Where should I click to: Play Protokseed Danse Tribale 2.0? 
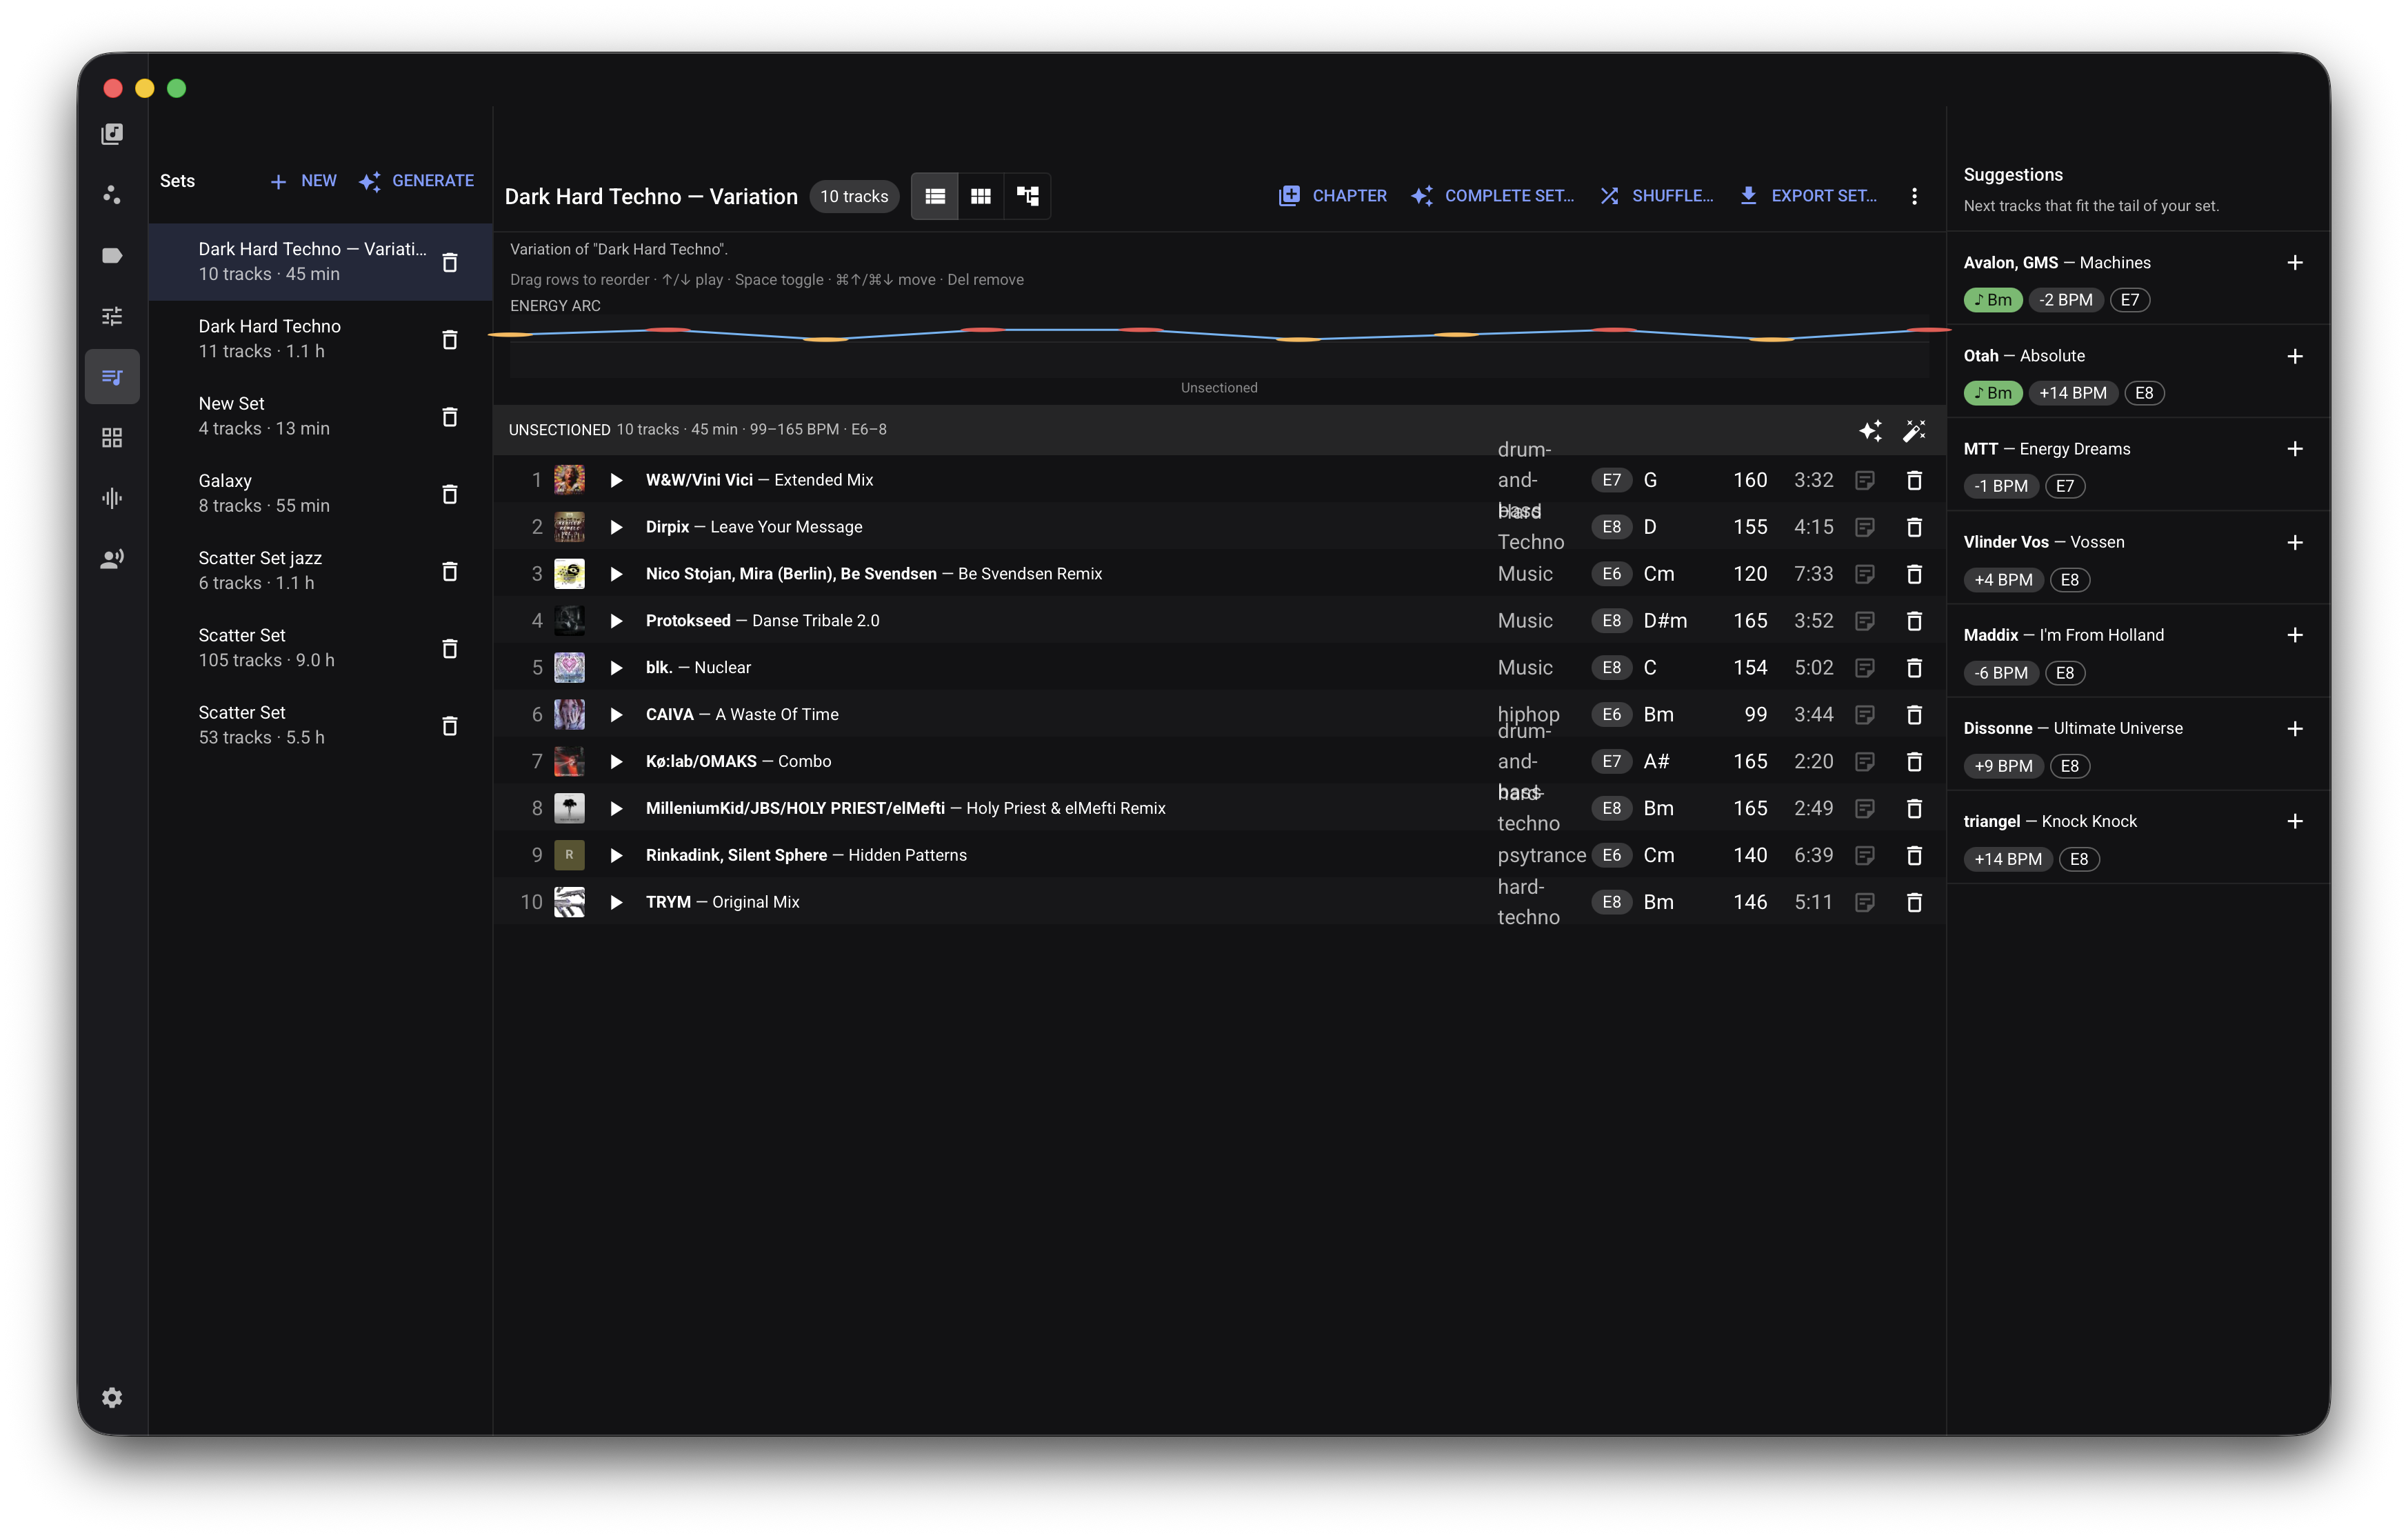617,621
